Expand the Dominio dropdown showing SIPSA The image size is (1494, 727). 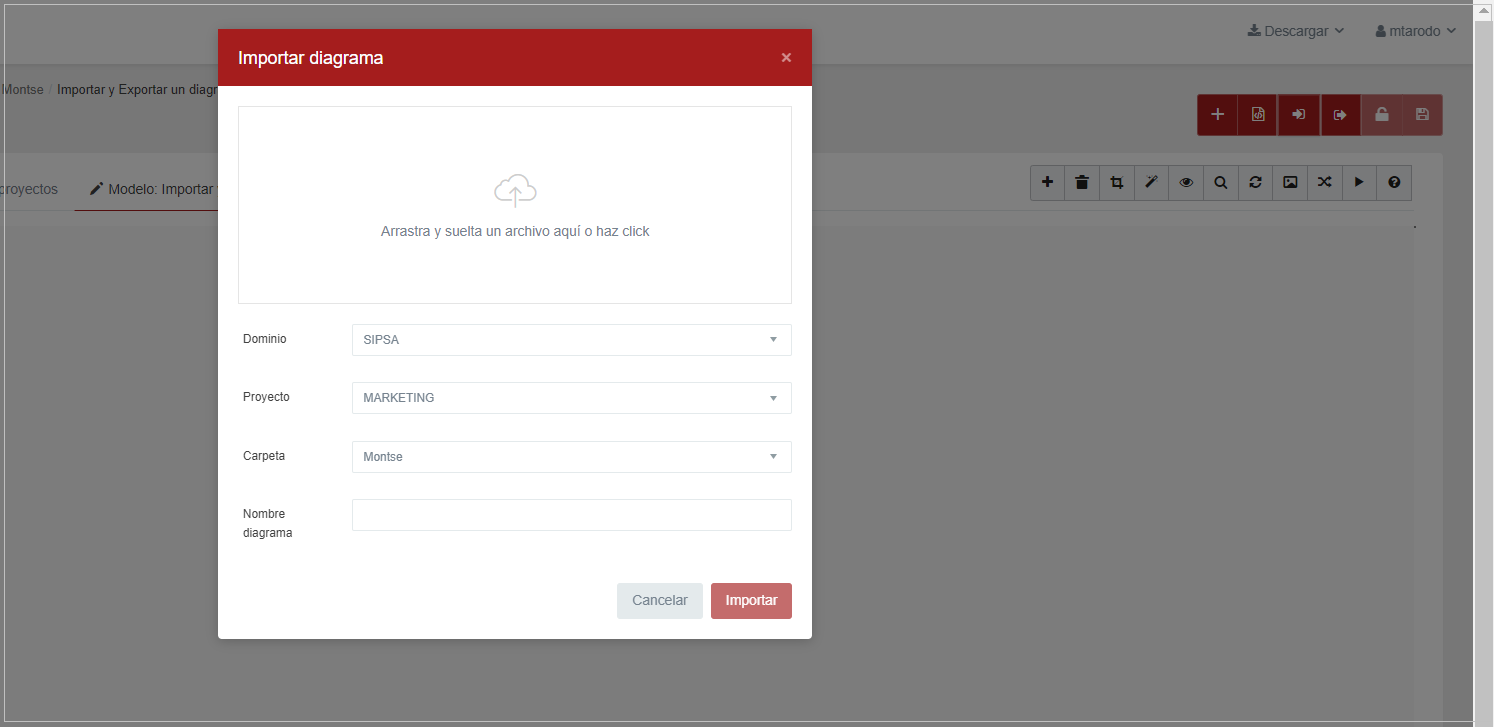point(571,340)
